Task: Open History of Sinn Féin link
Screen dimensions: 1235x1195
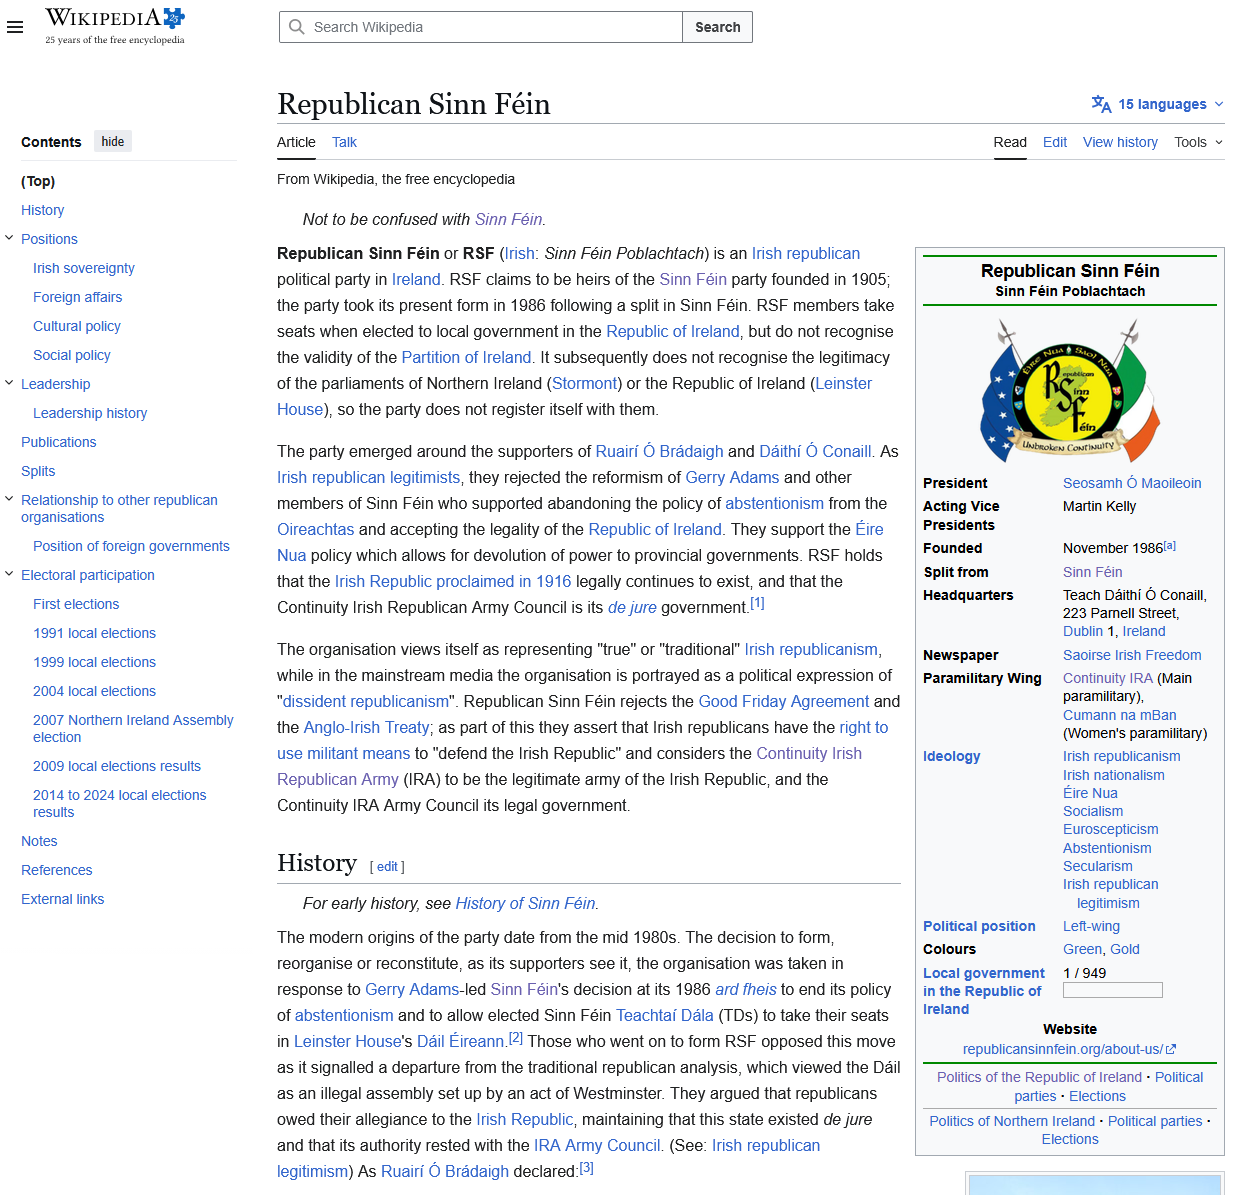Action: click(x=525, y=903)
